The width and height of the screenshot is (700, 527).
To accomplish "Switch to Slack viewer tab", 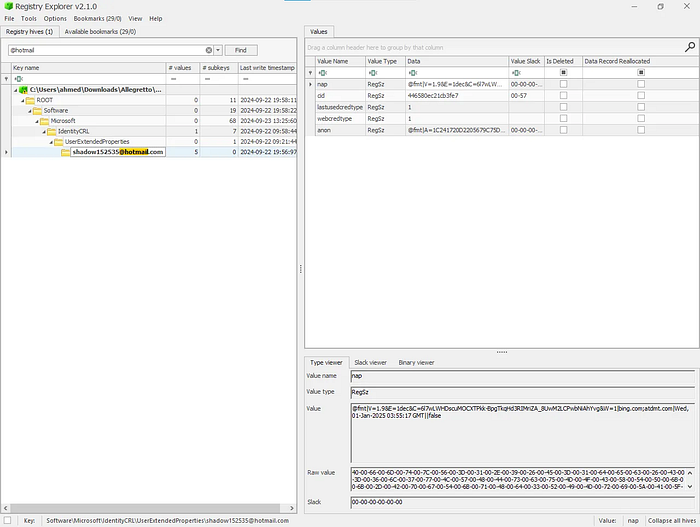I will (x=370, y=363).
